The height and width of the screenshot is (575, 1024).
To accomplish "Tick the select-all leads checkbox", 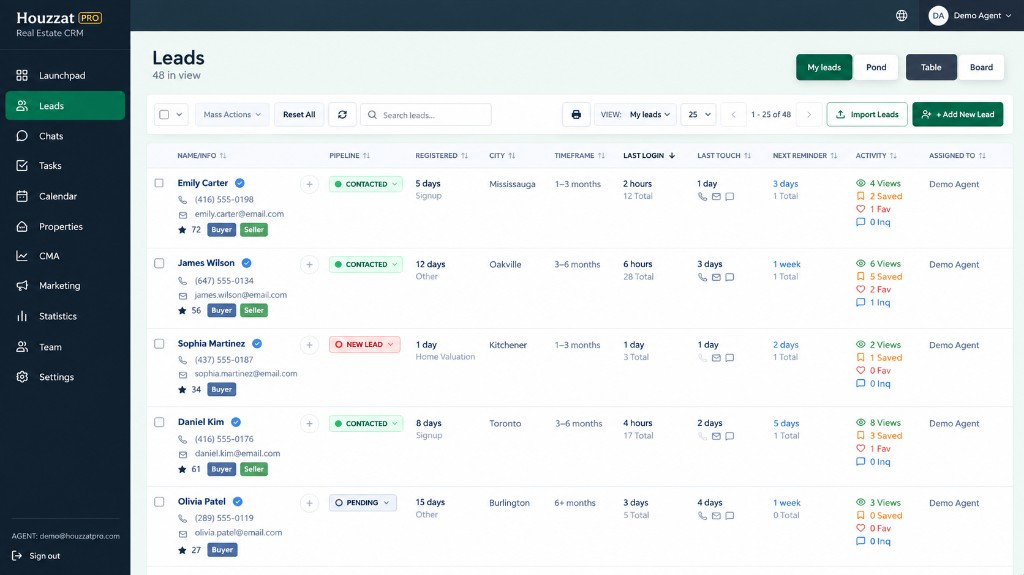I will (164, 114).
